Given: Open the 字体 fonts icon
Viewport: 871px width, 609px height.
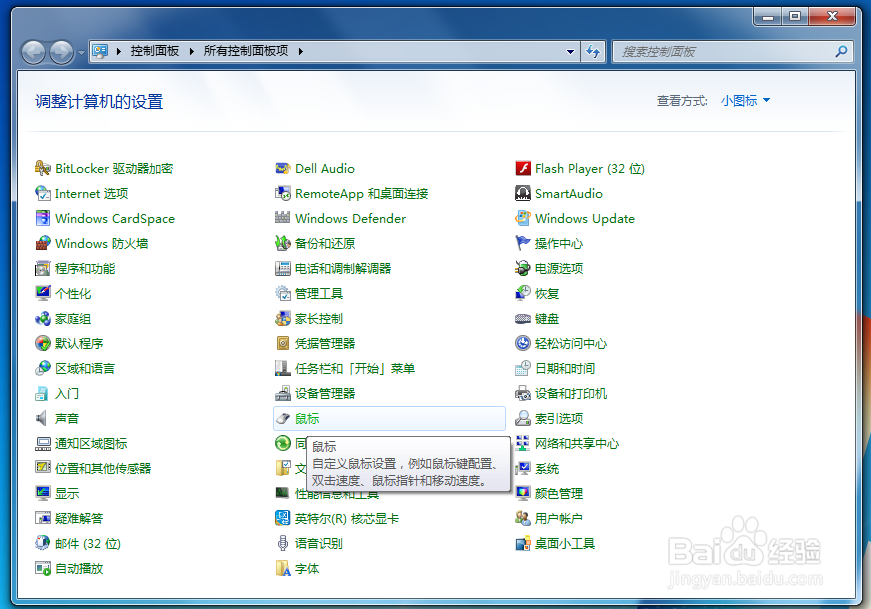Looking at the screenshot, I should click(283, 568).
